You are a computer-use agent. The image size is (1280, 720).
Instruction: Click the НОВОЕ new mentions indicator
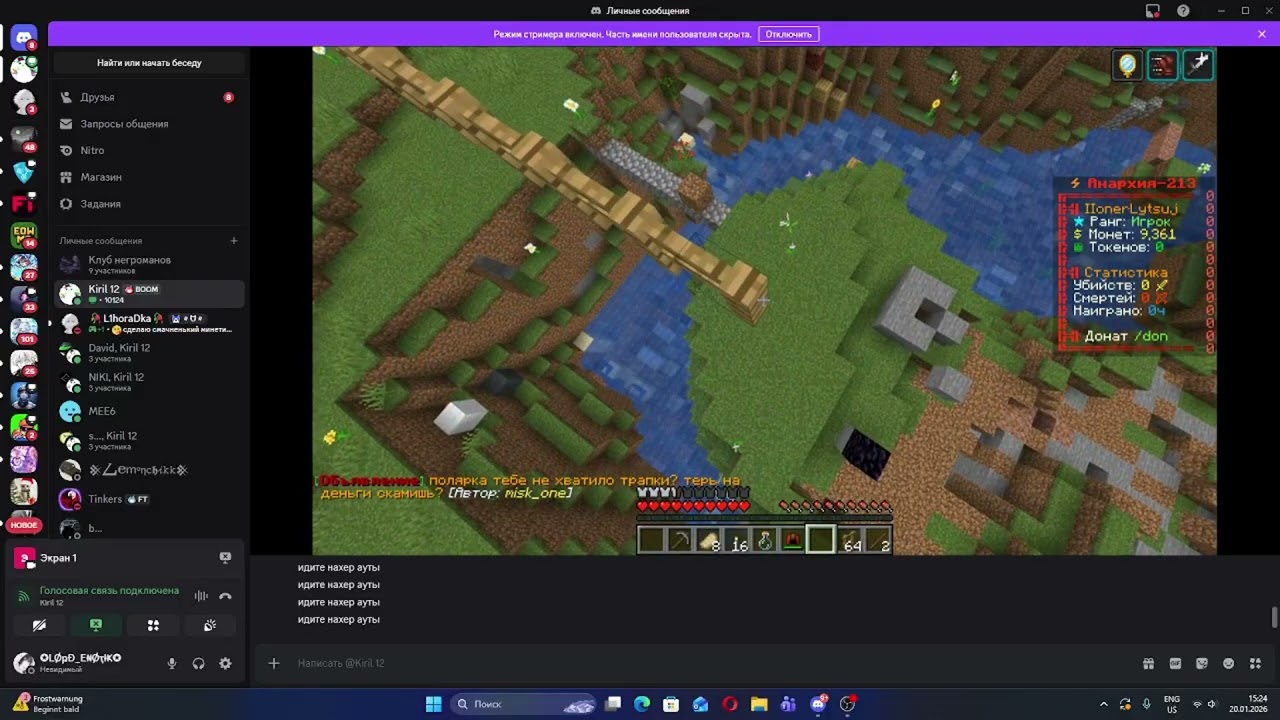(x=24, y=525)
